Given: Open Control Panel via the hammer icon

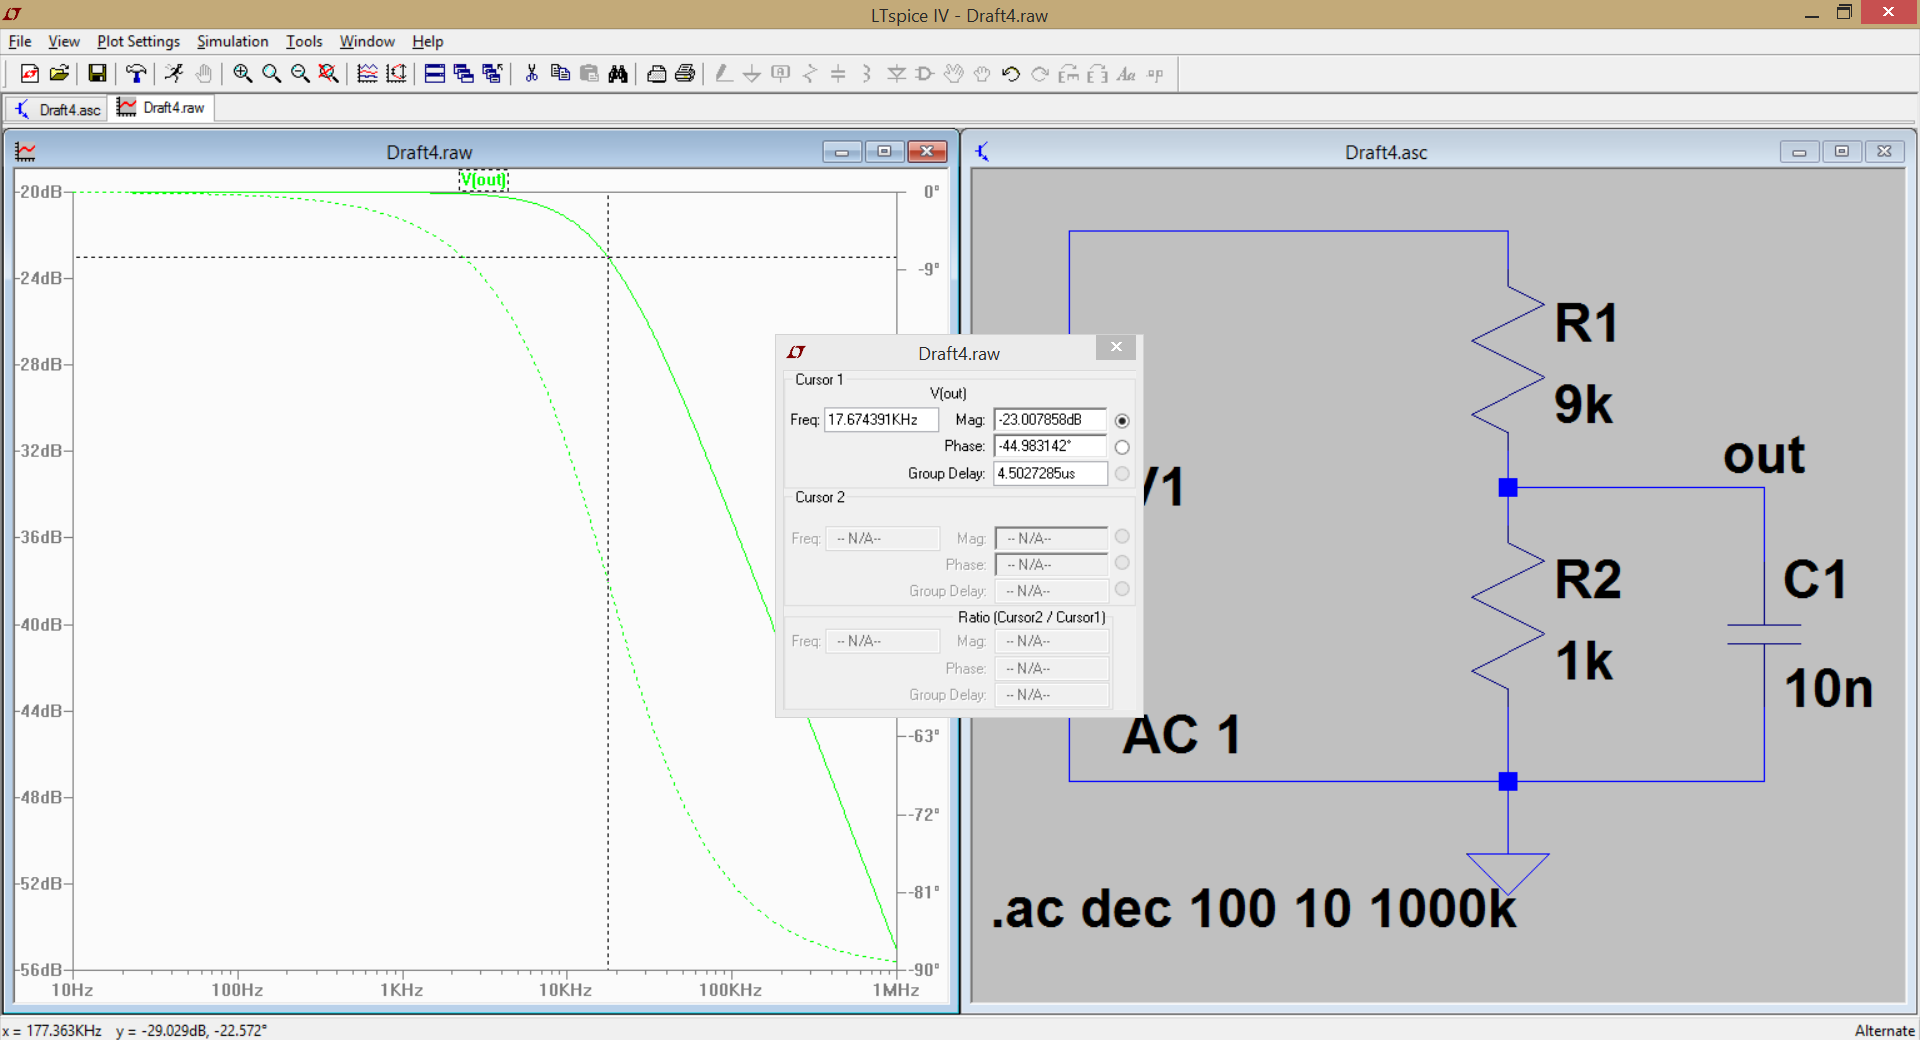Looking at the screenshot, I should tap(135, 73).
